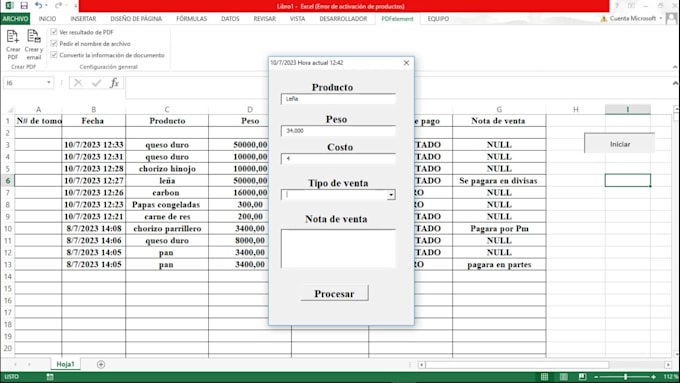Click the Iniciar button on the sheet
The width and height of the screenshot is (680, 383).
[620, 144]
